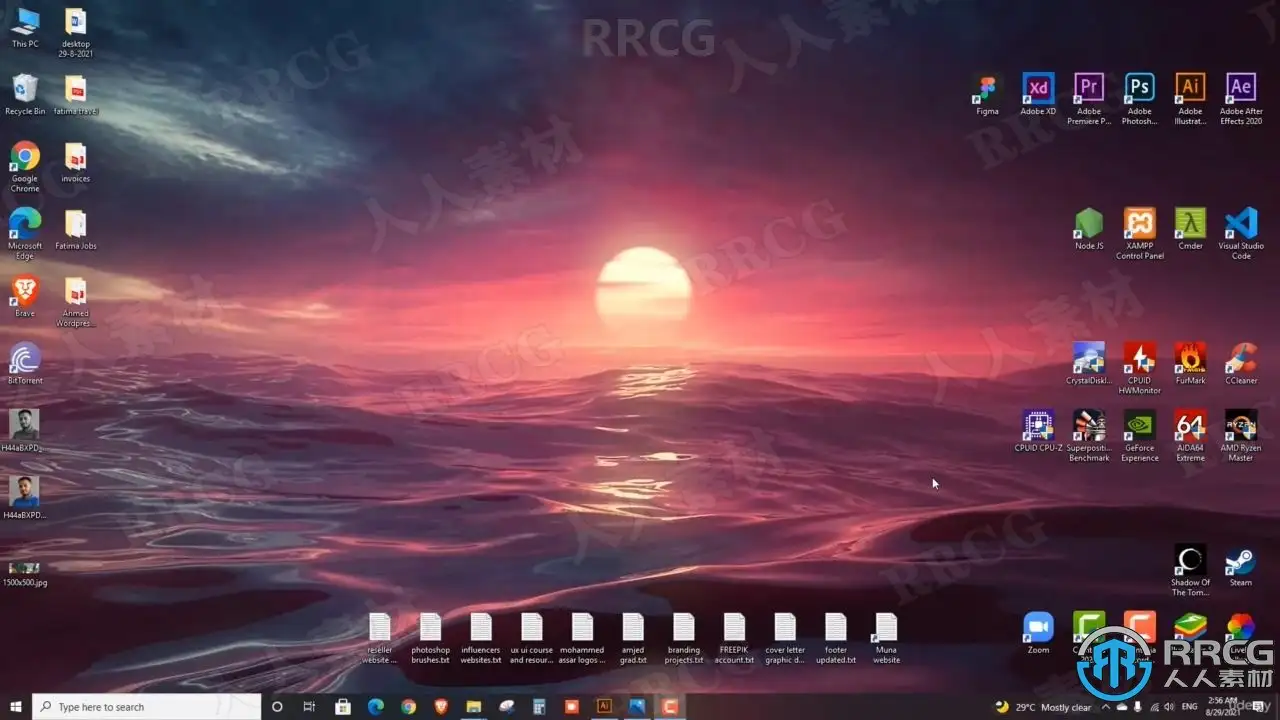
Task: Open Cortana from the taskbar
Action: [278, 707]
